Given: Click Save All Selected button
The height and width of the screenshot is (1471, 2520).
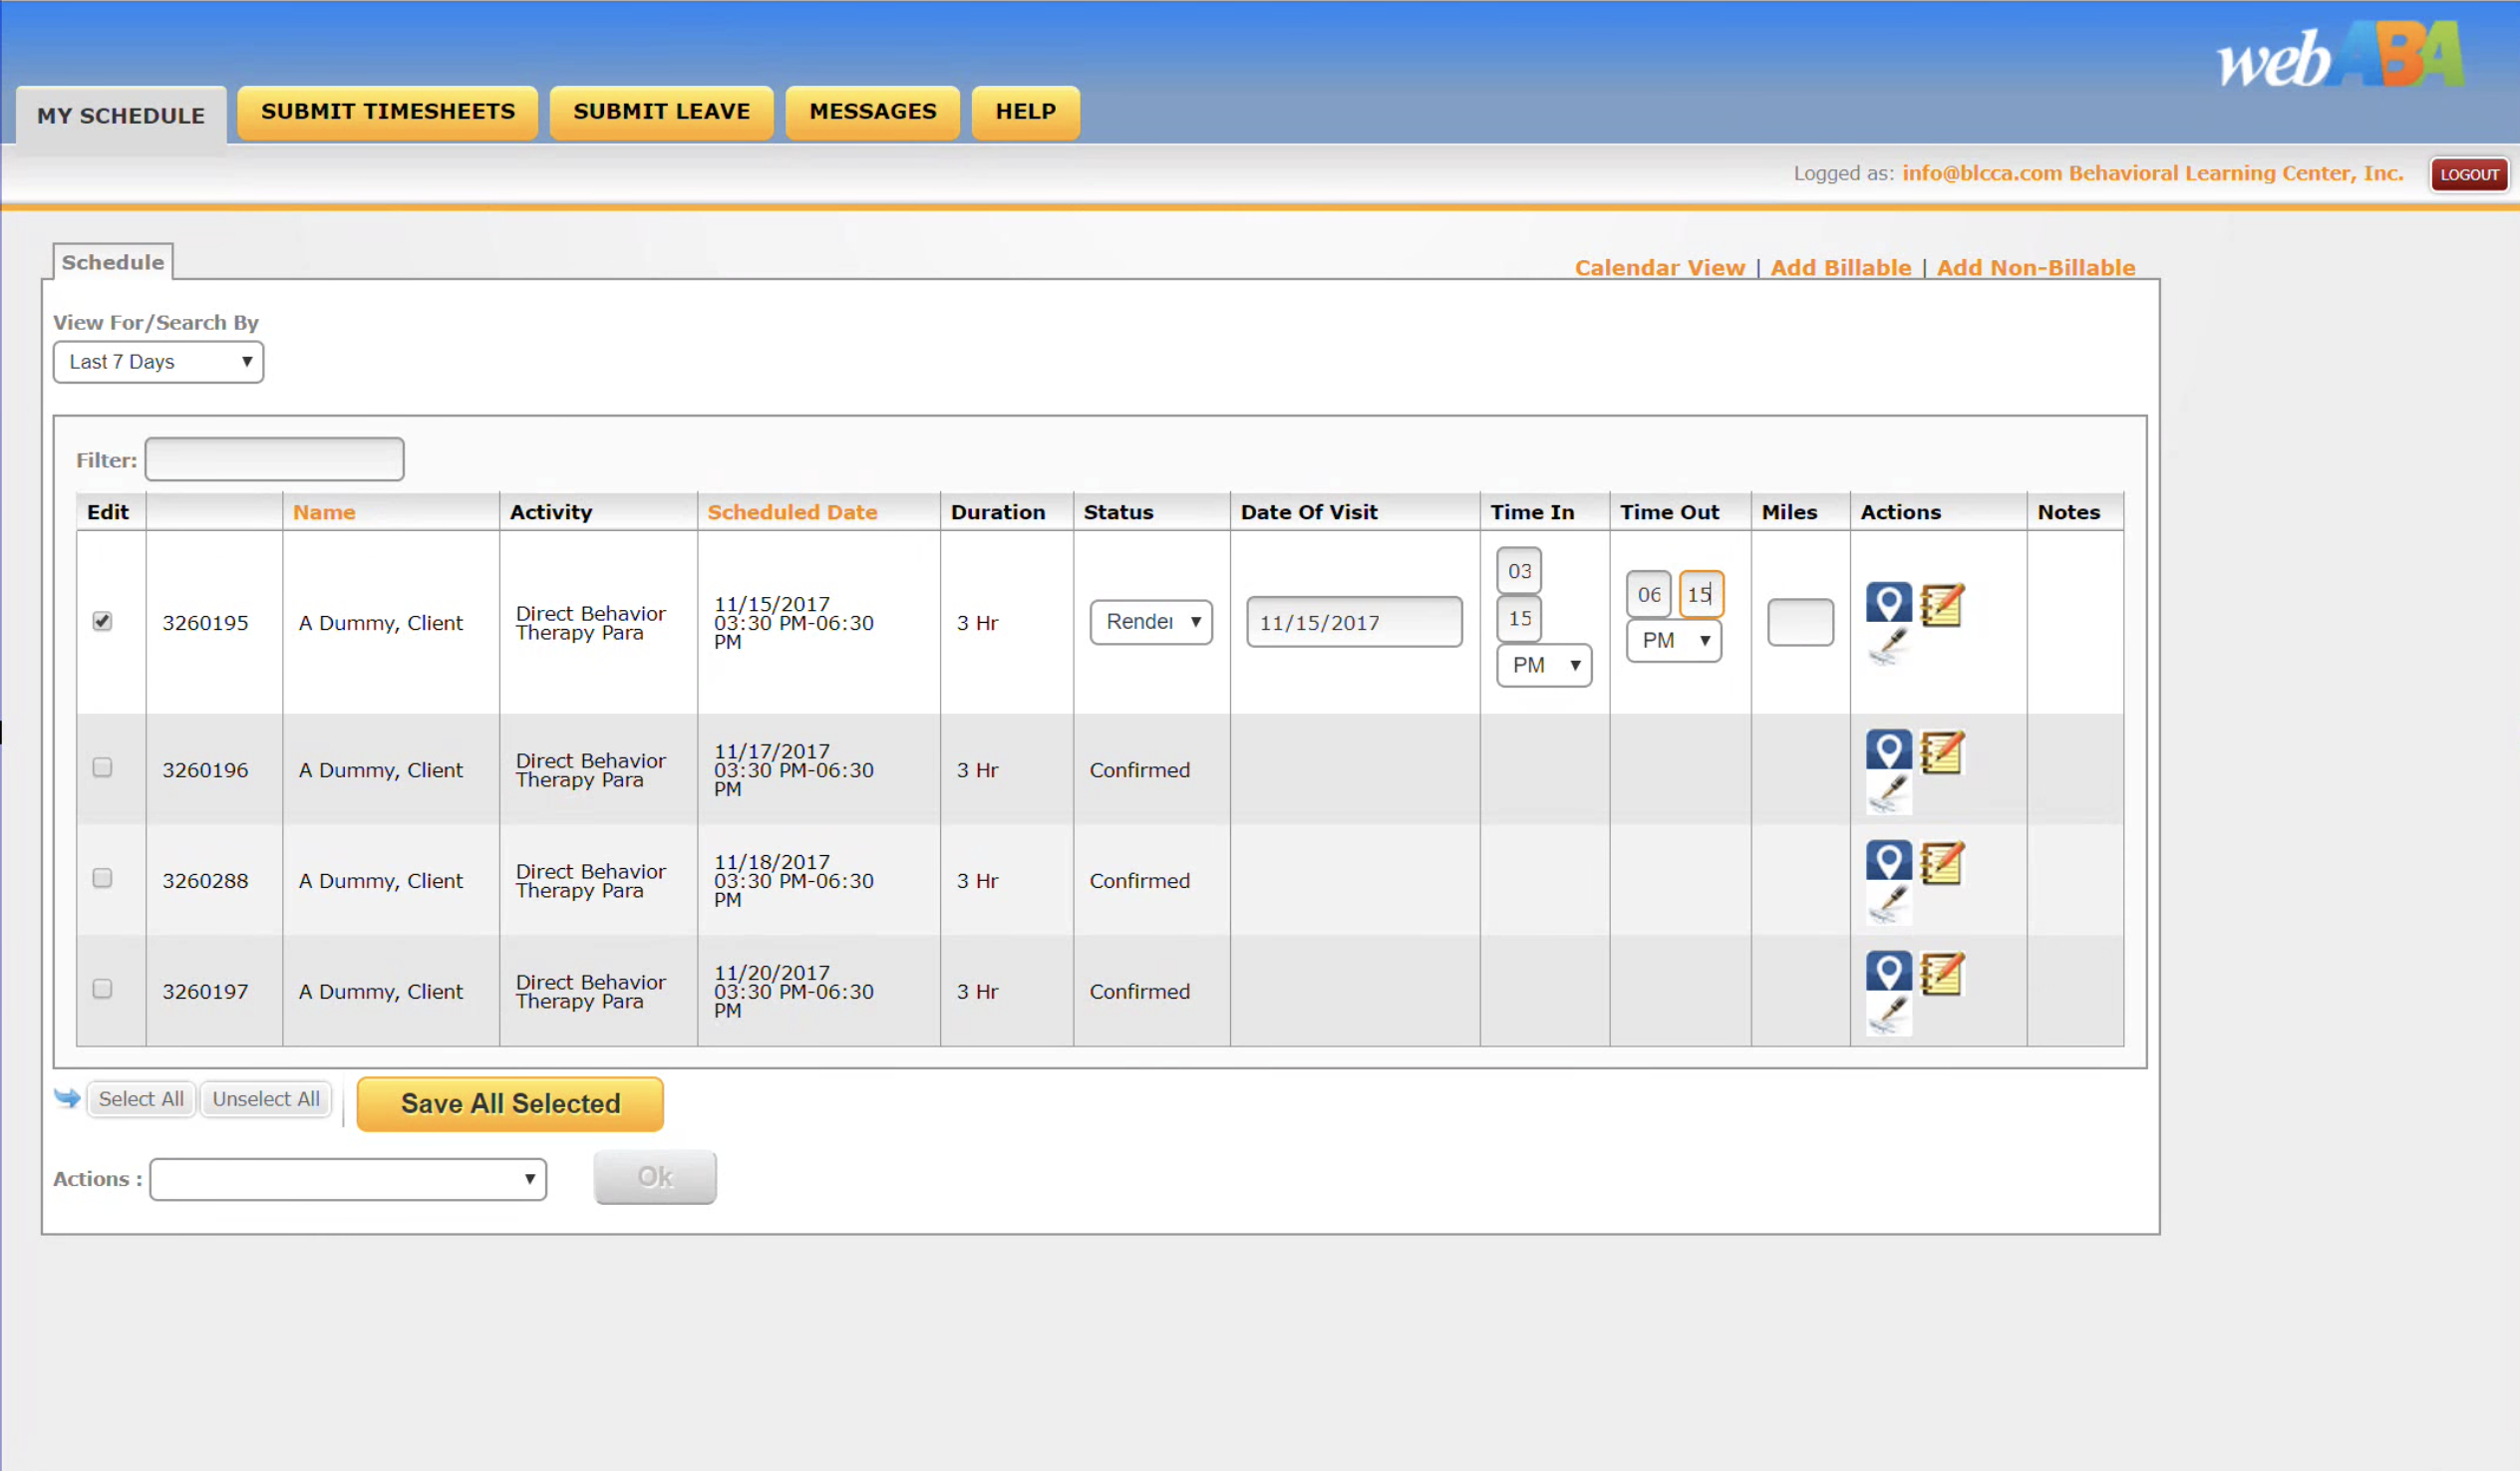Looking at the screenshot, I should (x=510, y=1104).
